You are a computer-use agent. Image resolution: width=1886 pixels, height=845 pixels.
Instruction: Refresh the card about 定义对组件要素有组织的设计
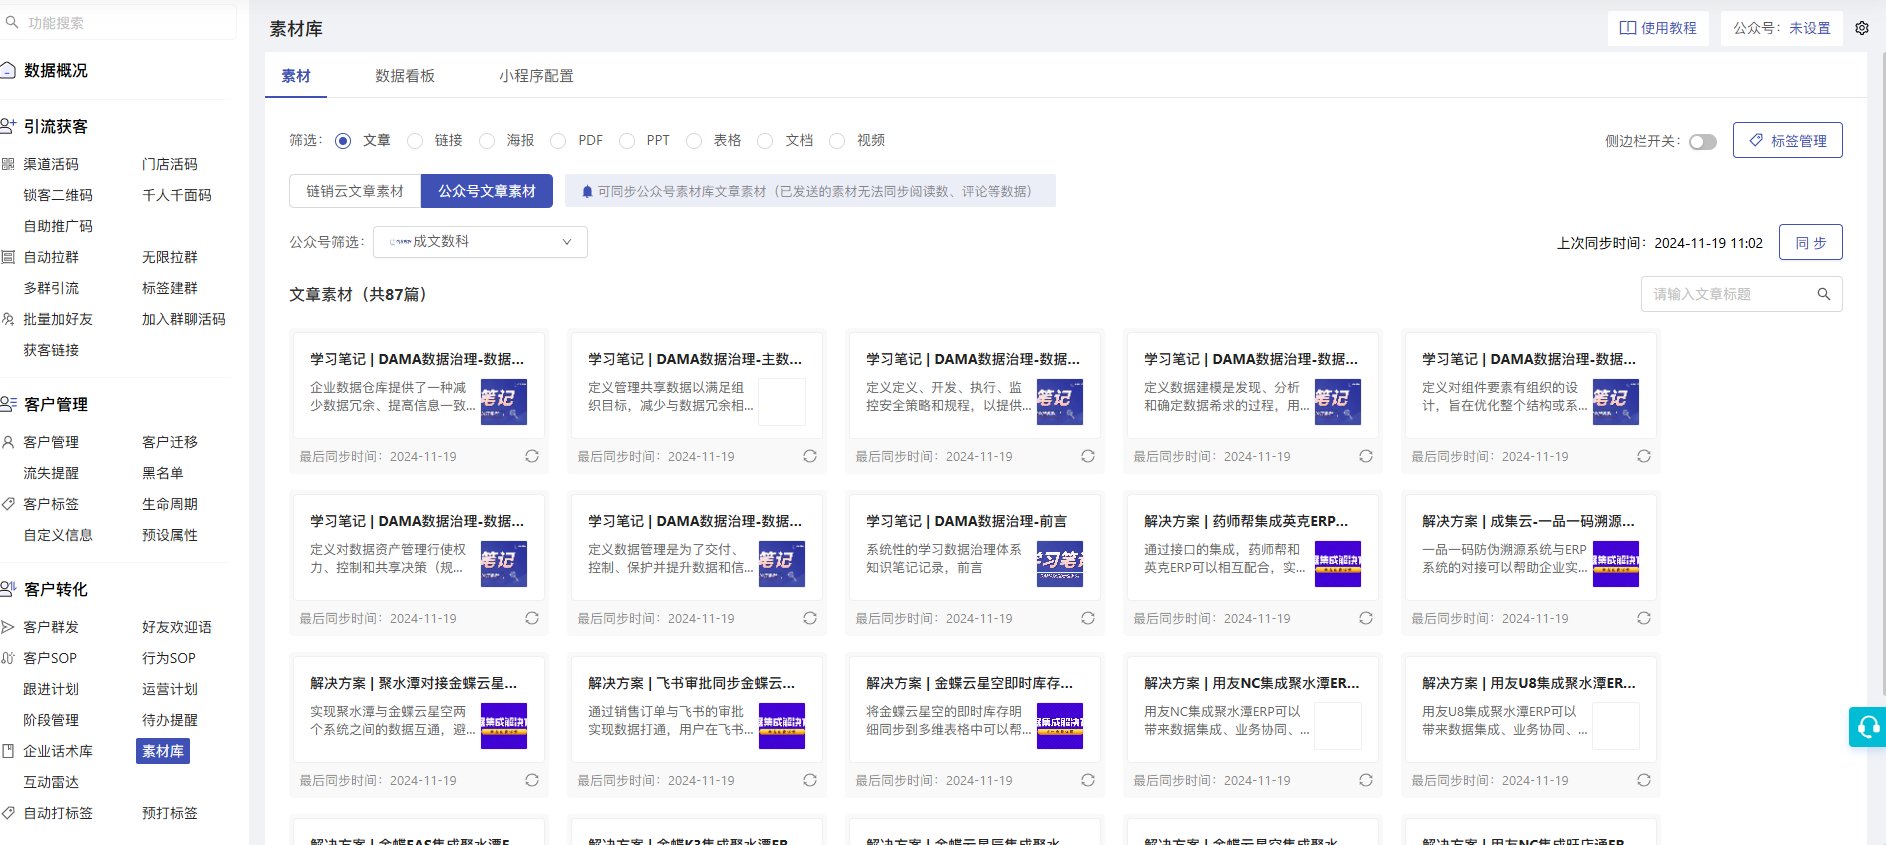click(x=1644, y=456)
